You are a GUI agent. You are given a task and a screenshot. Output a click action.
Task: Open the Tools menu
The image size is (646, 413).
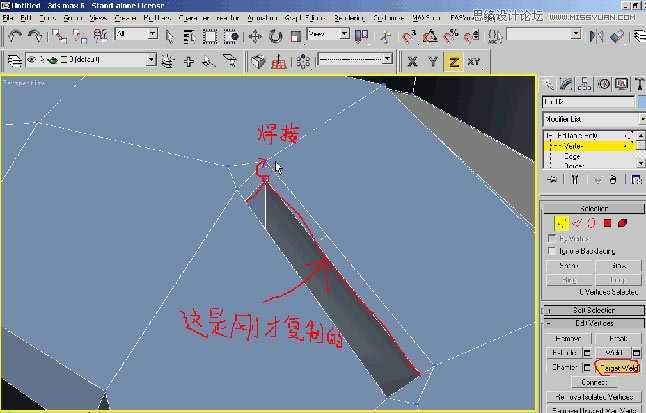coord(48,18)
